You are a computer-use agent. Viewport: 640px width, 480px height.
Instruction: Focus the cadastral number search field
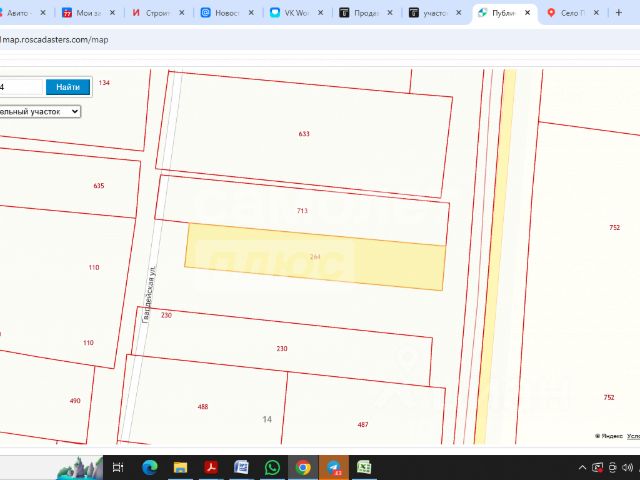20,87
